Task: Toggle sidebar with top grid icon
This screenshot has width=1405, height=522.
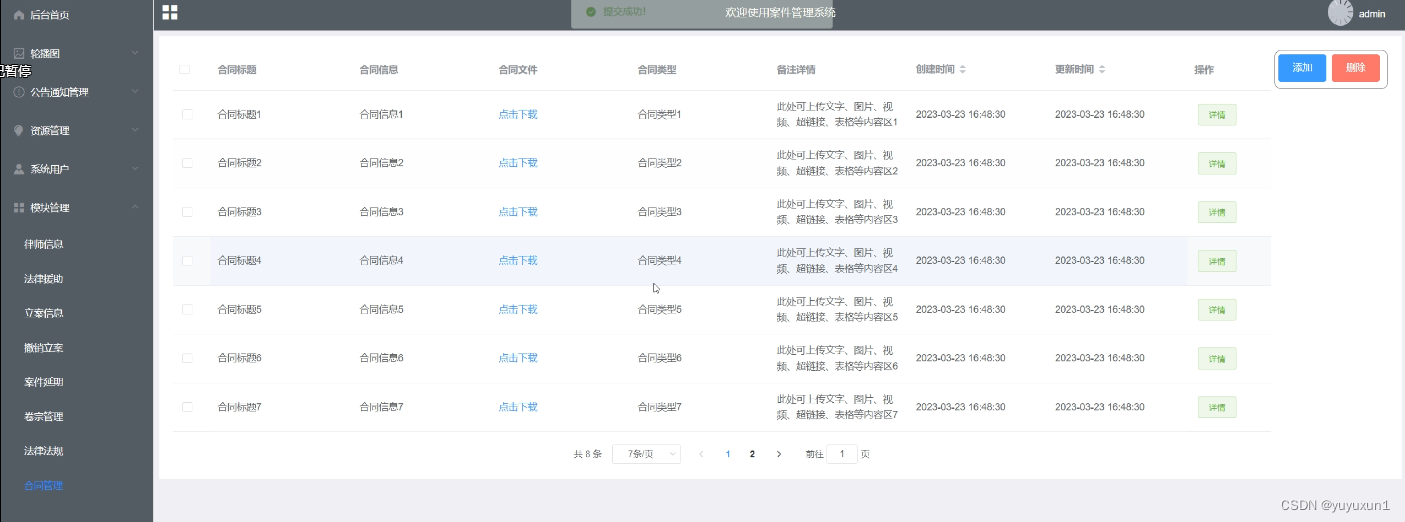Action: coord(170,12)
